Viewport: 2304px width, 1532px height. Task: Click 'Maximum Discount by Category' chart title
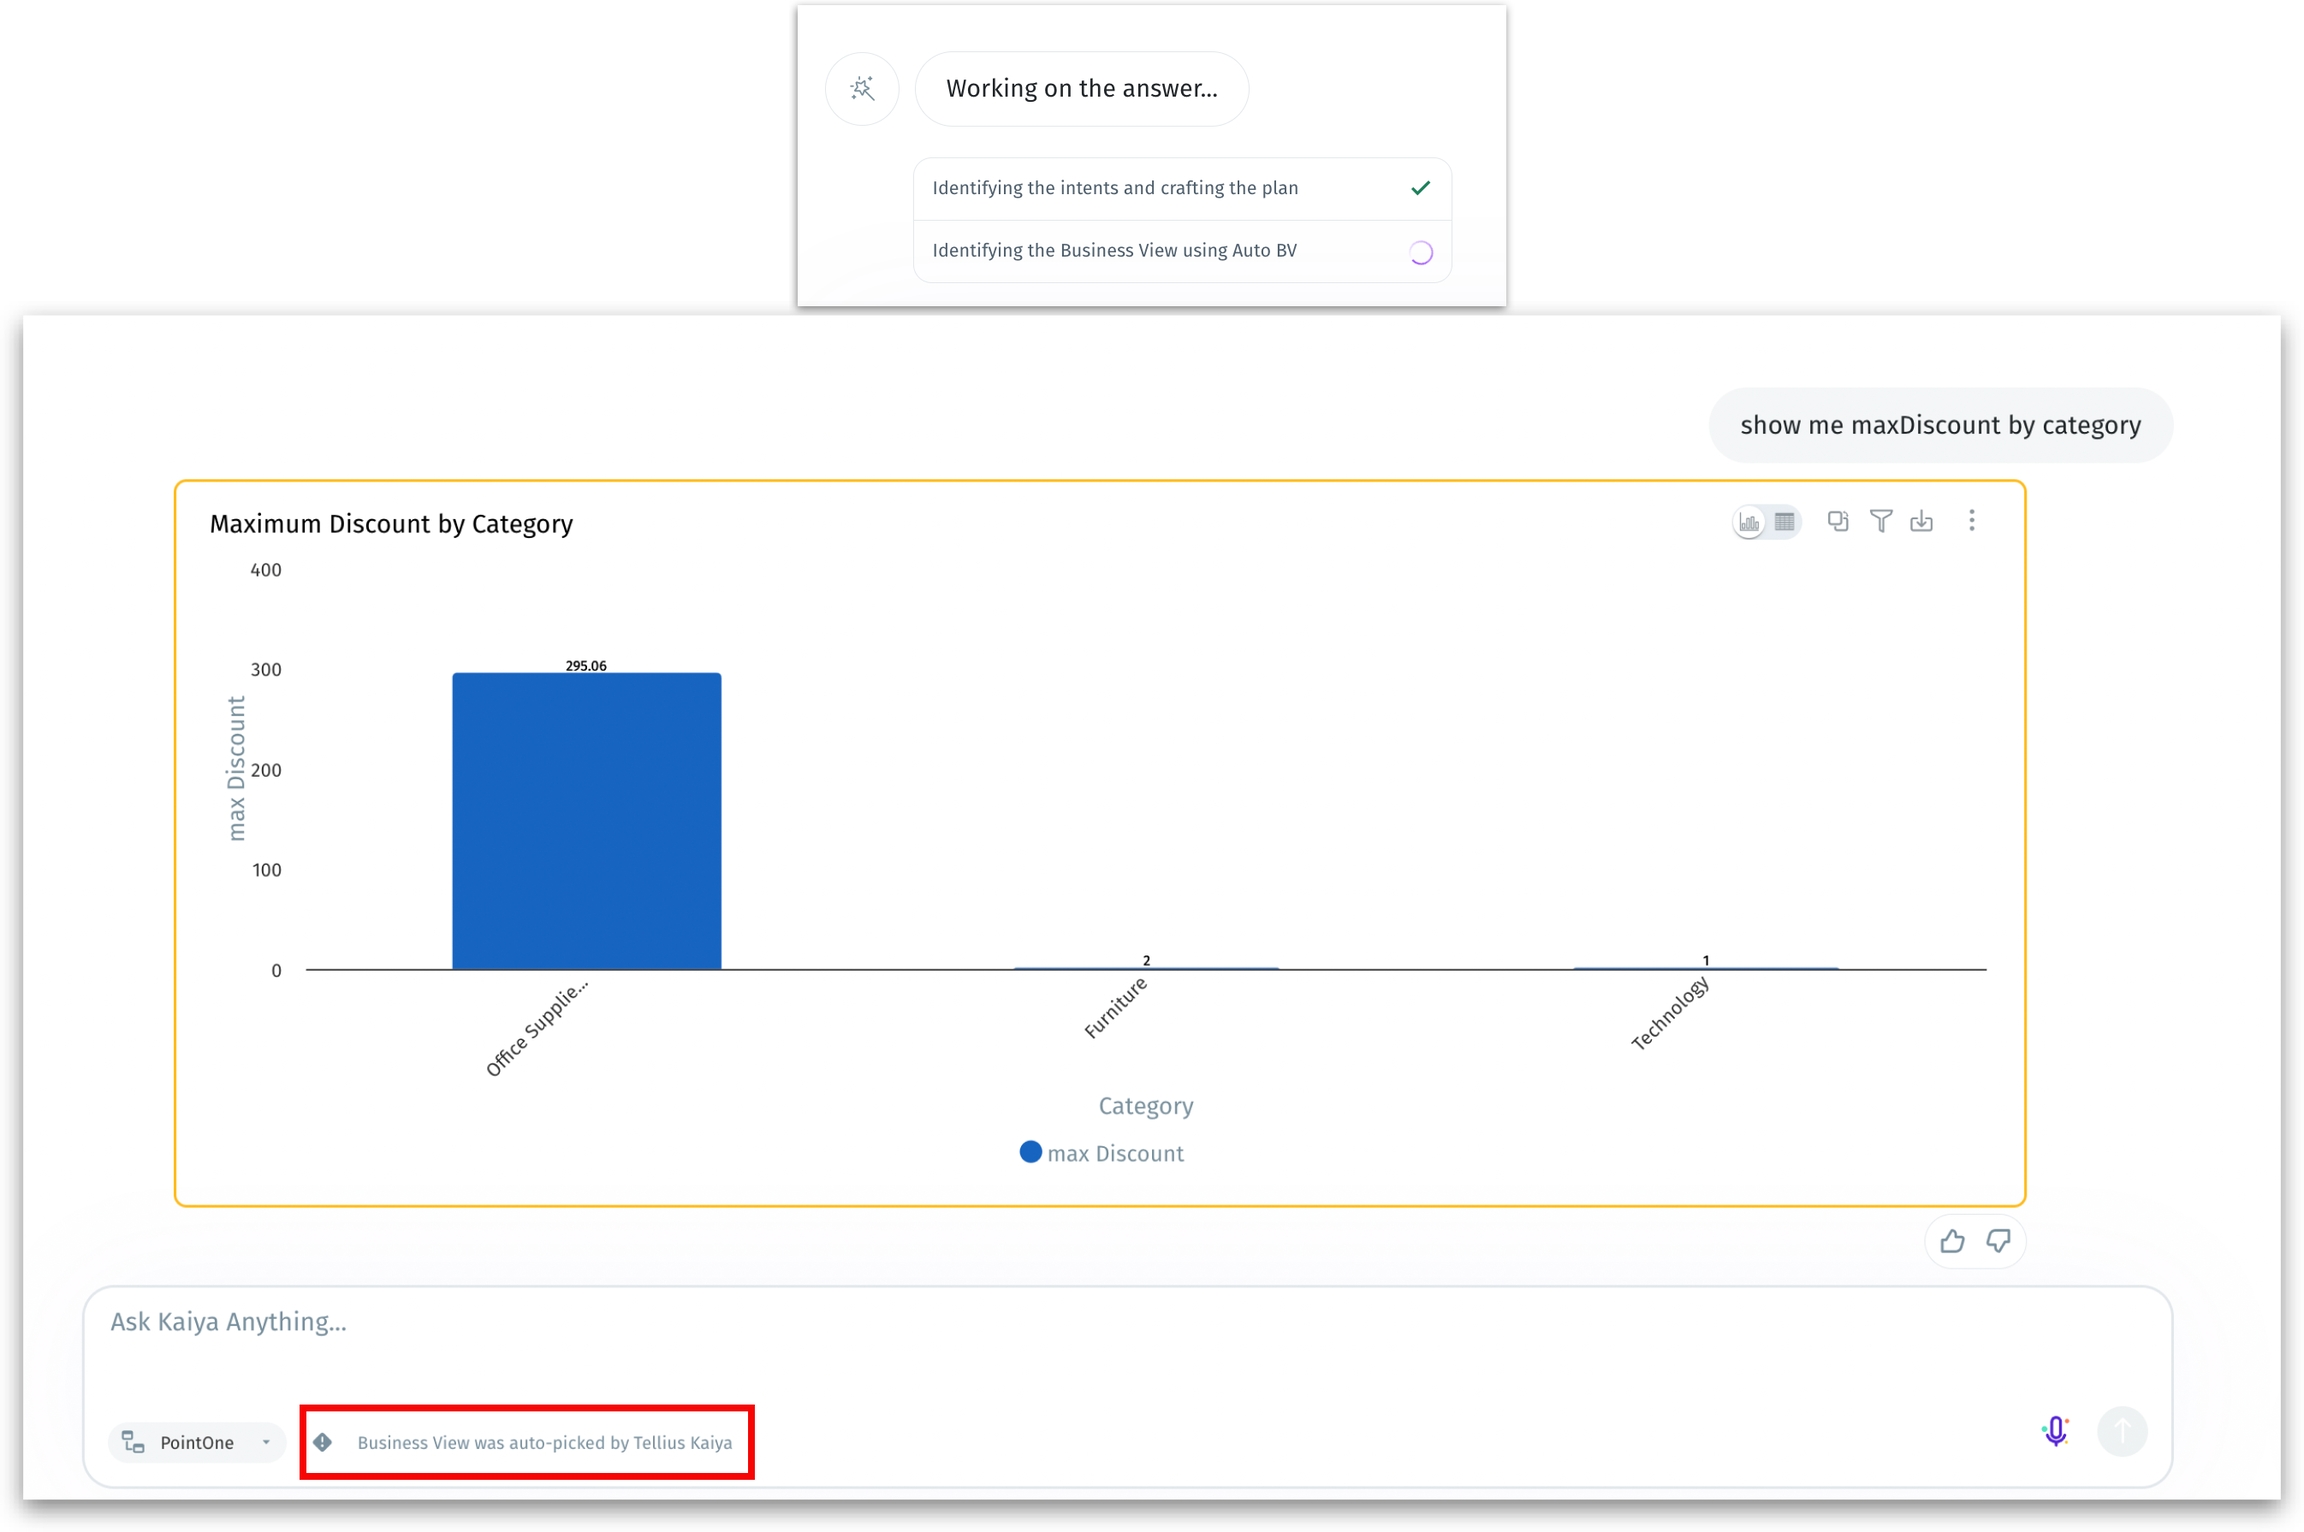pyautogui.click(x=391, y=523)
